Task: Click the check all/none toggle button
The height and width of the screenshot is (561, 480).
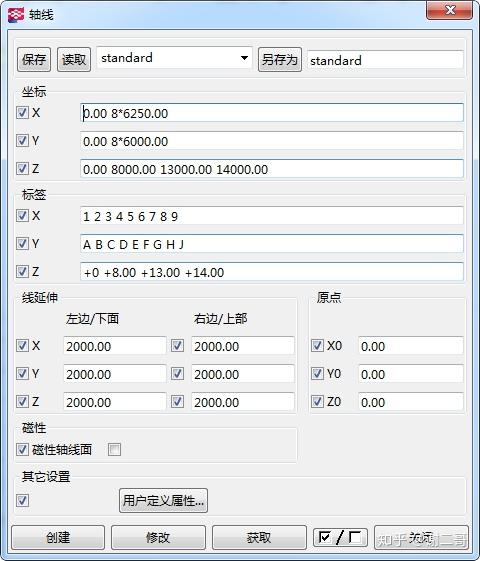Action: tap(340, 537)
